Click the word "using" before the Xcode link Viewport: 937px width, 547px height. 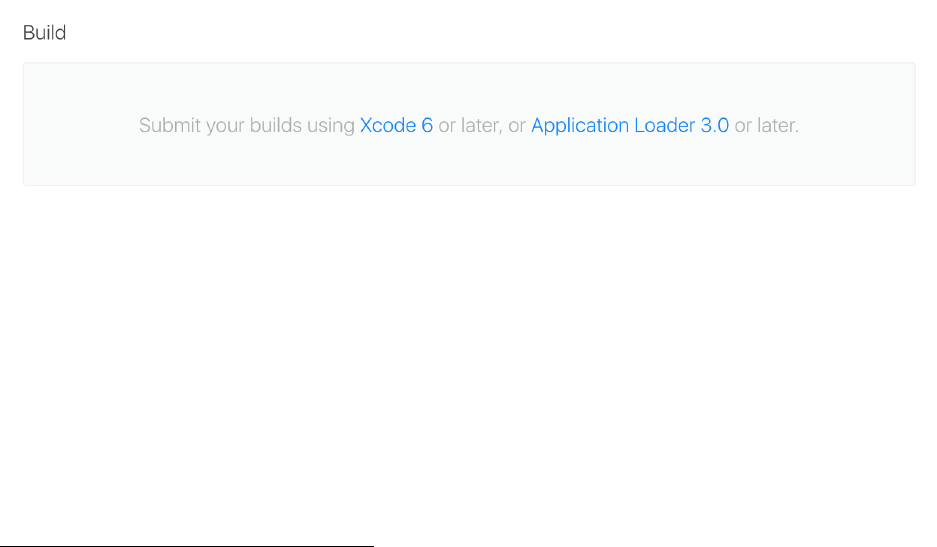coord(332,126)
